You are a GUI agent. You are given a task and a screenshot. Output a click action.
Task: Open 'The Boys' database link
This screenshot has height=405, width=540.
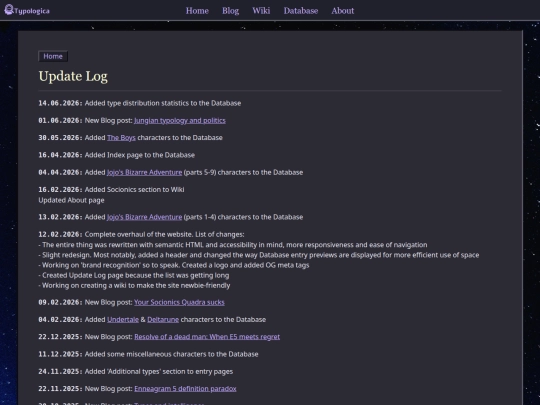[121, 138]
